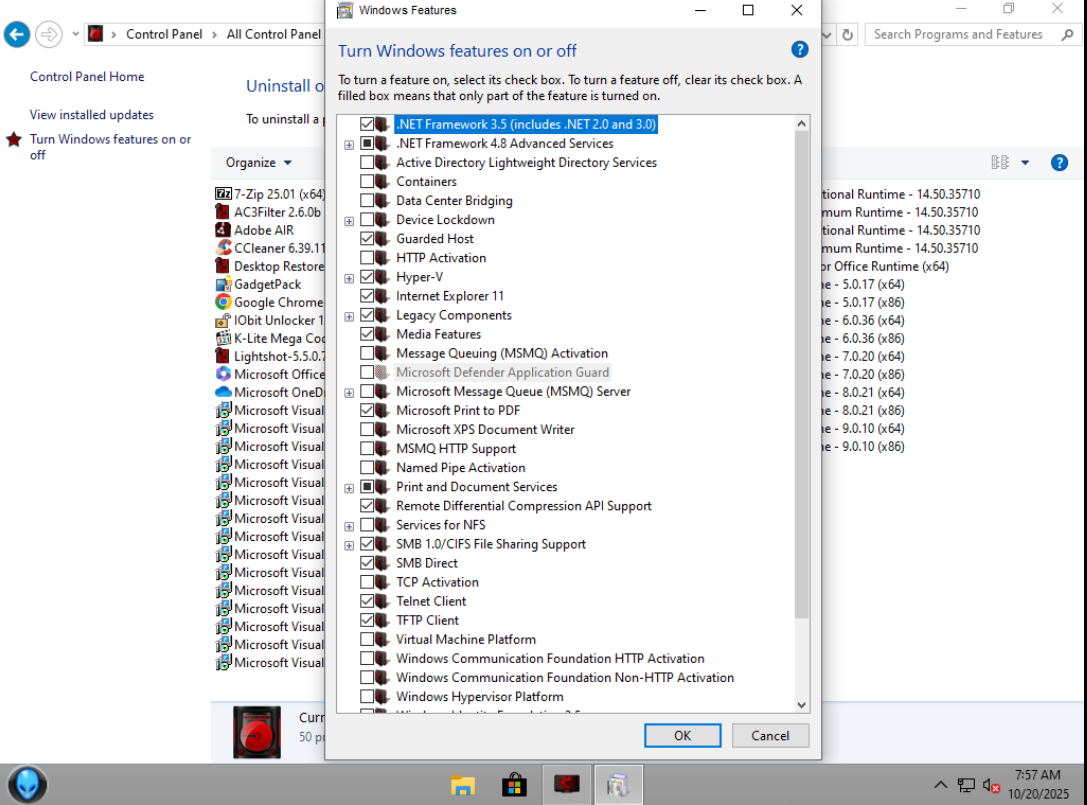Expand SMB 1.0/CIFS File Sharing Support
This screenshot has height=805, width=1087.
[349, 545]
